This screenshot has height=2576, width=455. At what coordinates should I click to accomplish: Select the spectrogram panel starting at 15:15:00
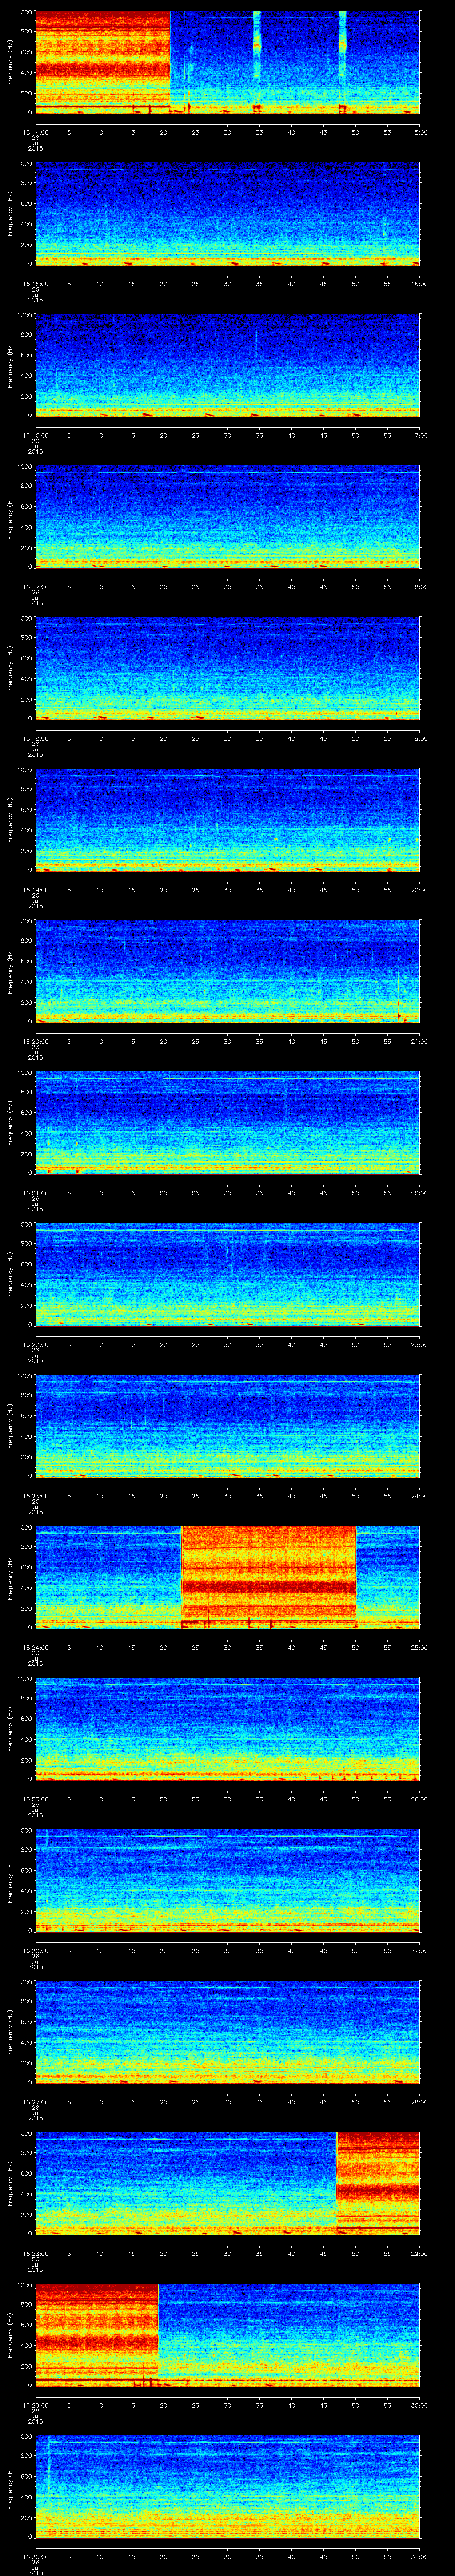[227, 214]
